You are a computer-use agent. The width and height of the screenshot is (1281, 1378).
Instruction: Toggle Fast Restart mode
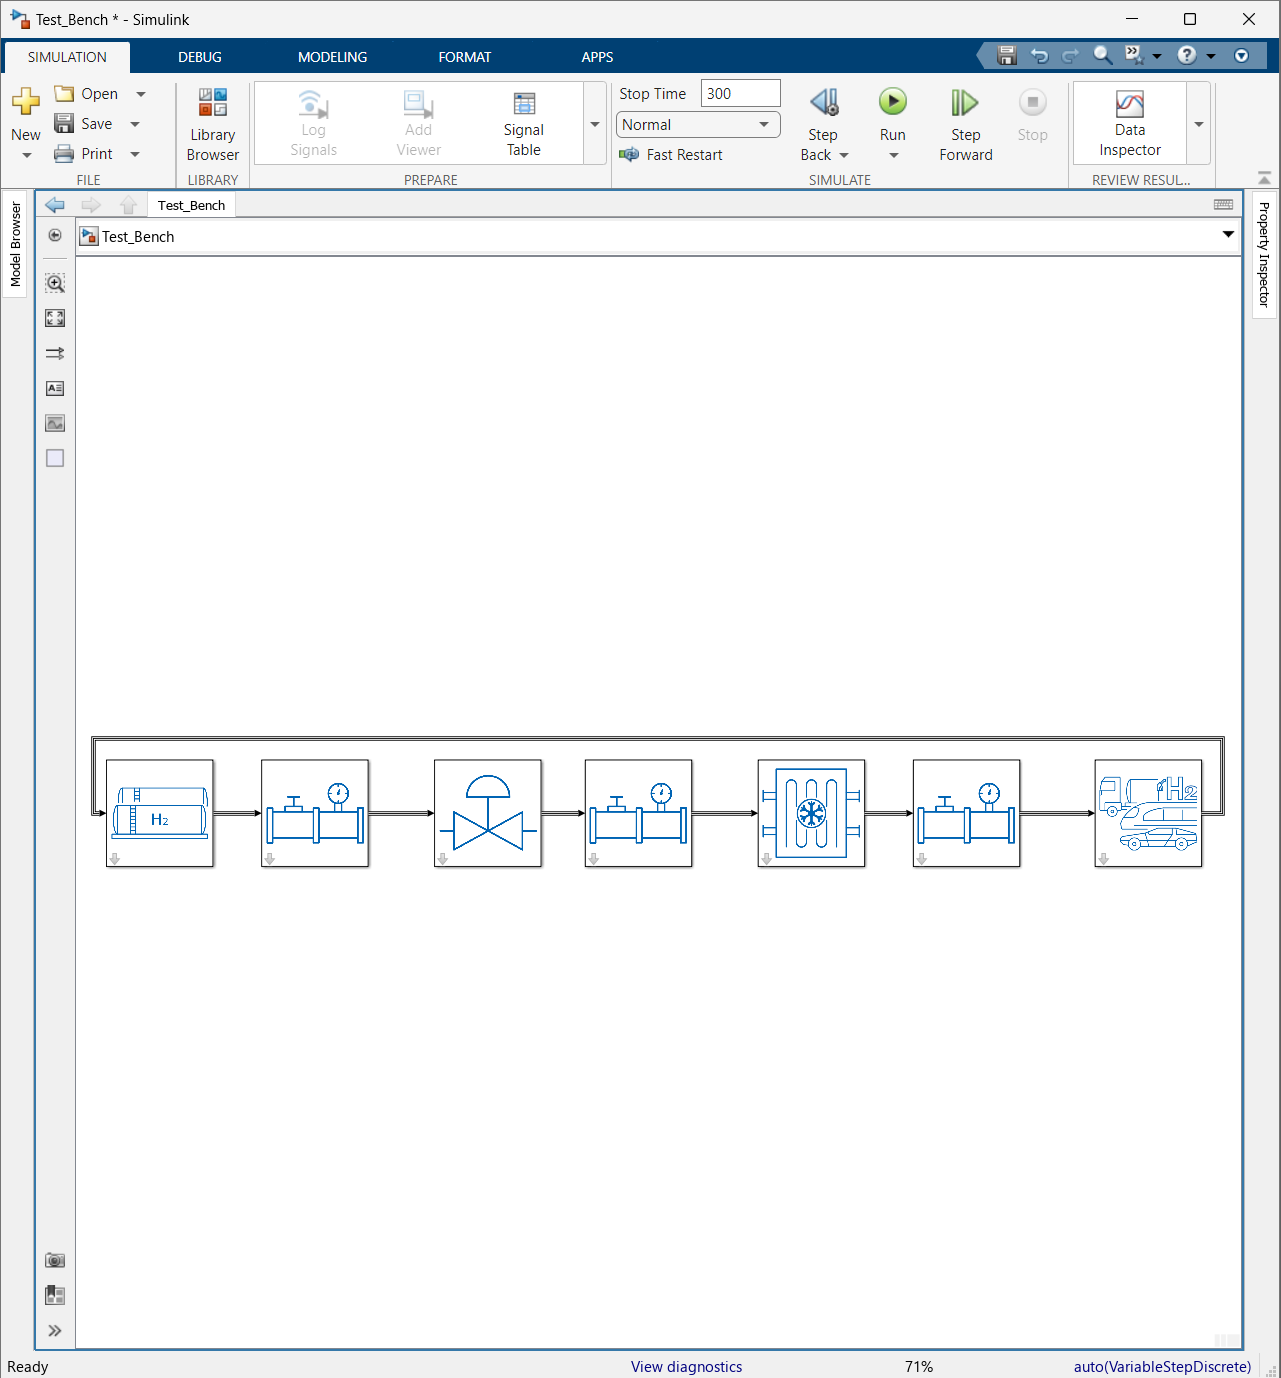(x=671, y=155)
